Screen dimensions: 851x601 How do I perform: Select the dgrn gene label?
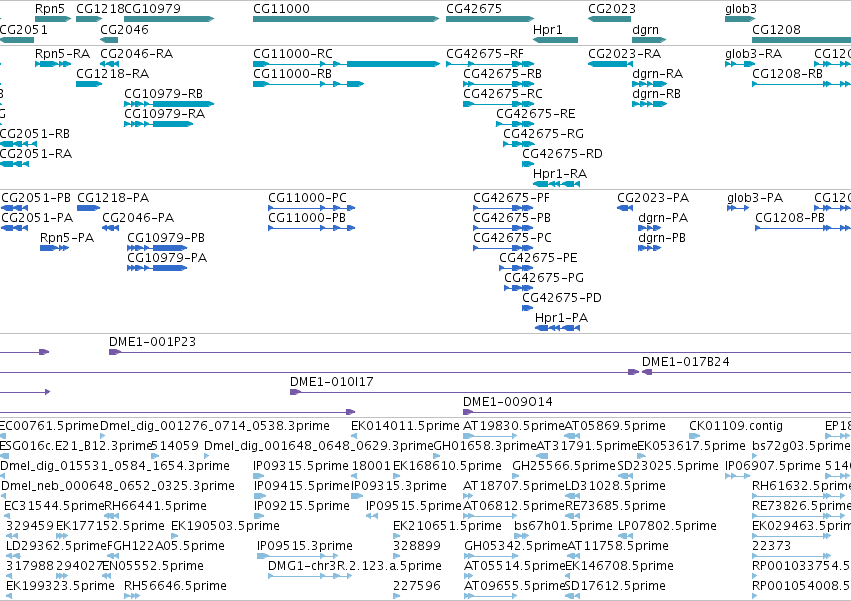coord(645,30)
